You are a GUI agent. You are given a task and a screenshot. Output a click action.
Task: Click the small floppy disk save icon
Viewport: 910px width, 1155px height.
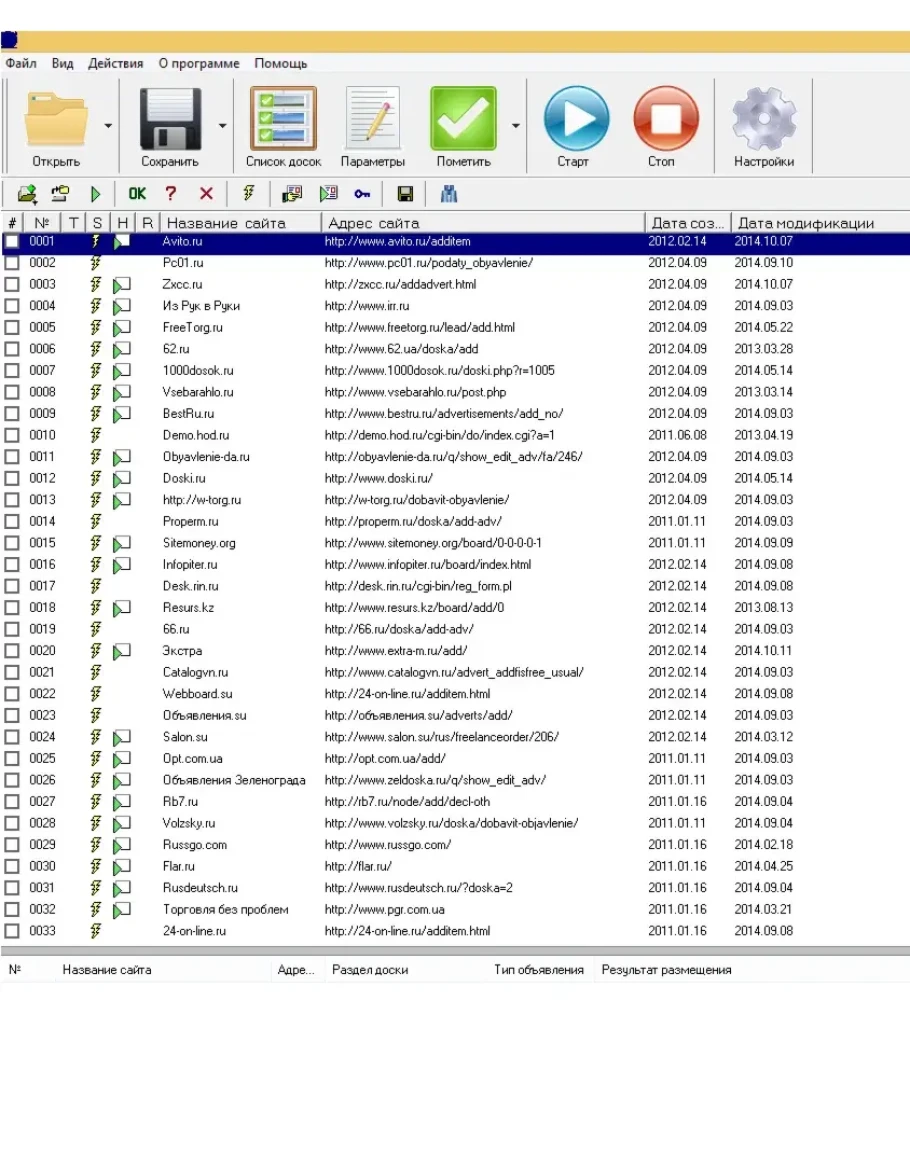(x=405, y=194)
